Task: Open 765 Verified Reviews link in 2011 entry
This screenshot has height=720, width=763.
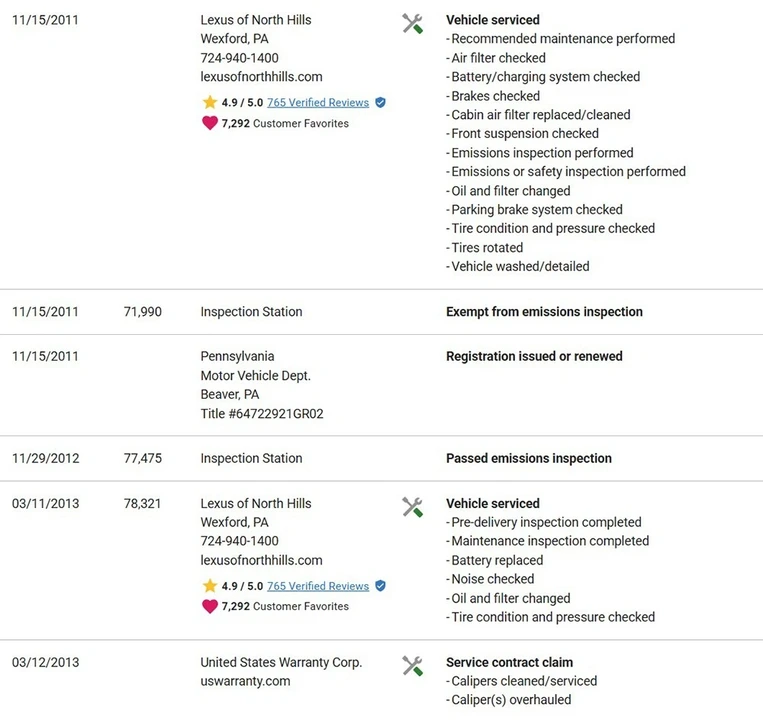Action: [318, 103]
